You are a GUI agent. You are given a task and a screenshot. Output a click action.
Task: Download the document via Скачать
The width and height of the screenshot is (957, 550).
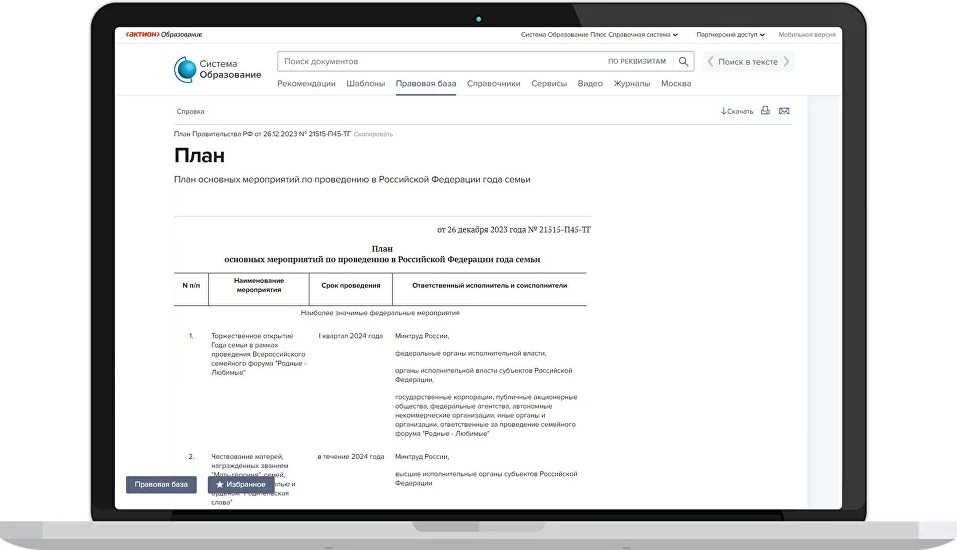(x=737, y=111)
